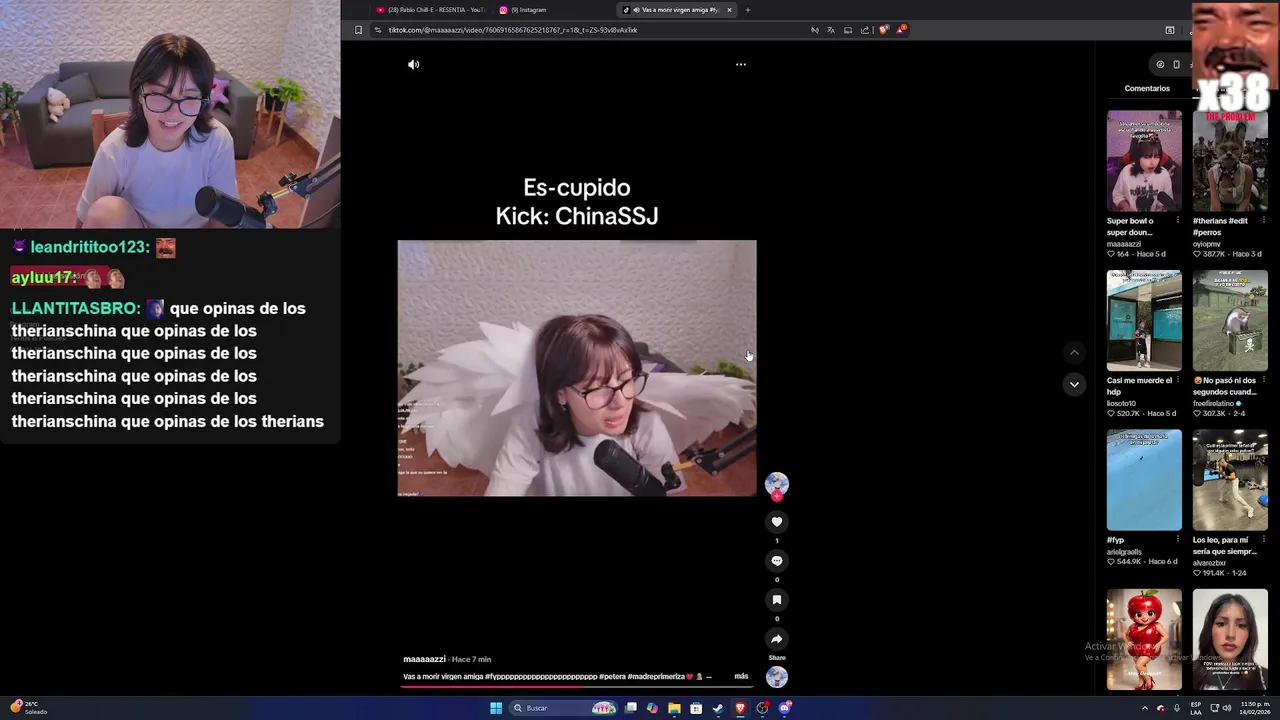The width and height of the screenshot is (1280, 720).
Task: Click the liosoto10 username
Action: (x=1123, y=403)
